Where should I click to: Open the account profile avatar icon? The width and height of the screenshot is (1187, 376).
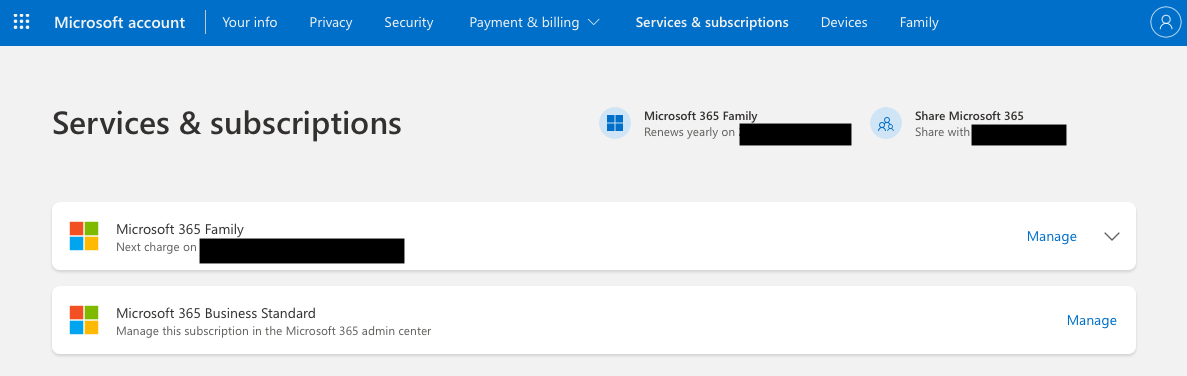(x=1165, y=23)
